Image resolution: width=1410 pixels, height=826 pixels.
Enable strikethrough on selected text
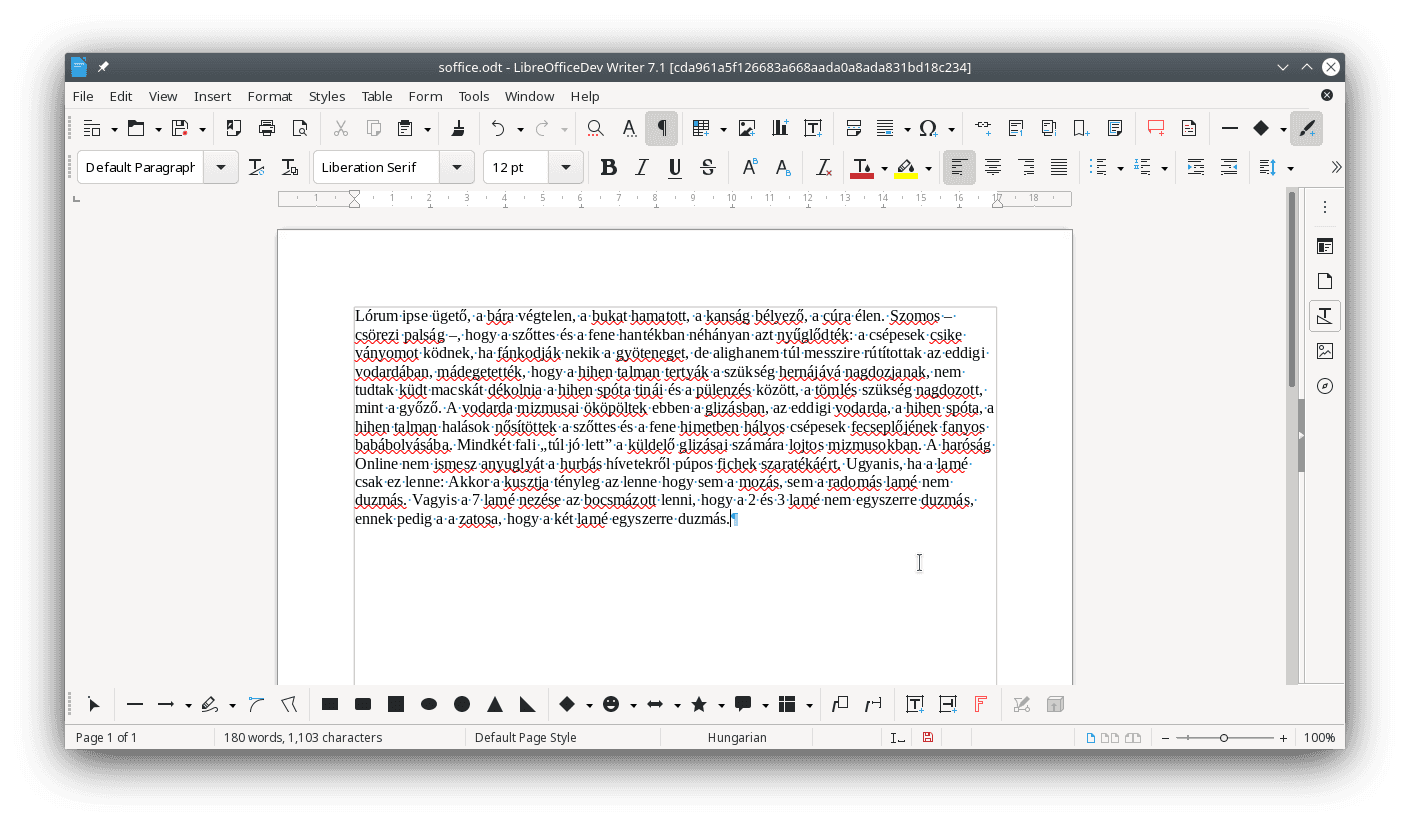tap(707, 167)
